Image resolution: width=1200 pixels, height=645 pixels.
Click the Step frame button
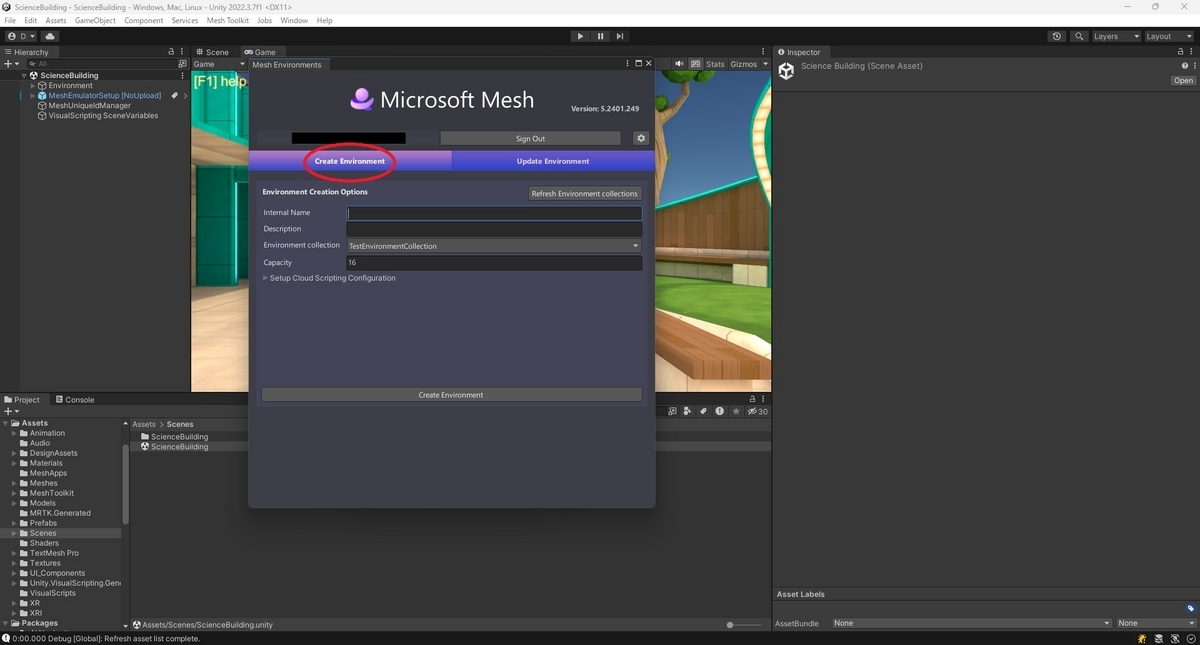click(x=620, y=36)
